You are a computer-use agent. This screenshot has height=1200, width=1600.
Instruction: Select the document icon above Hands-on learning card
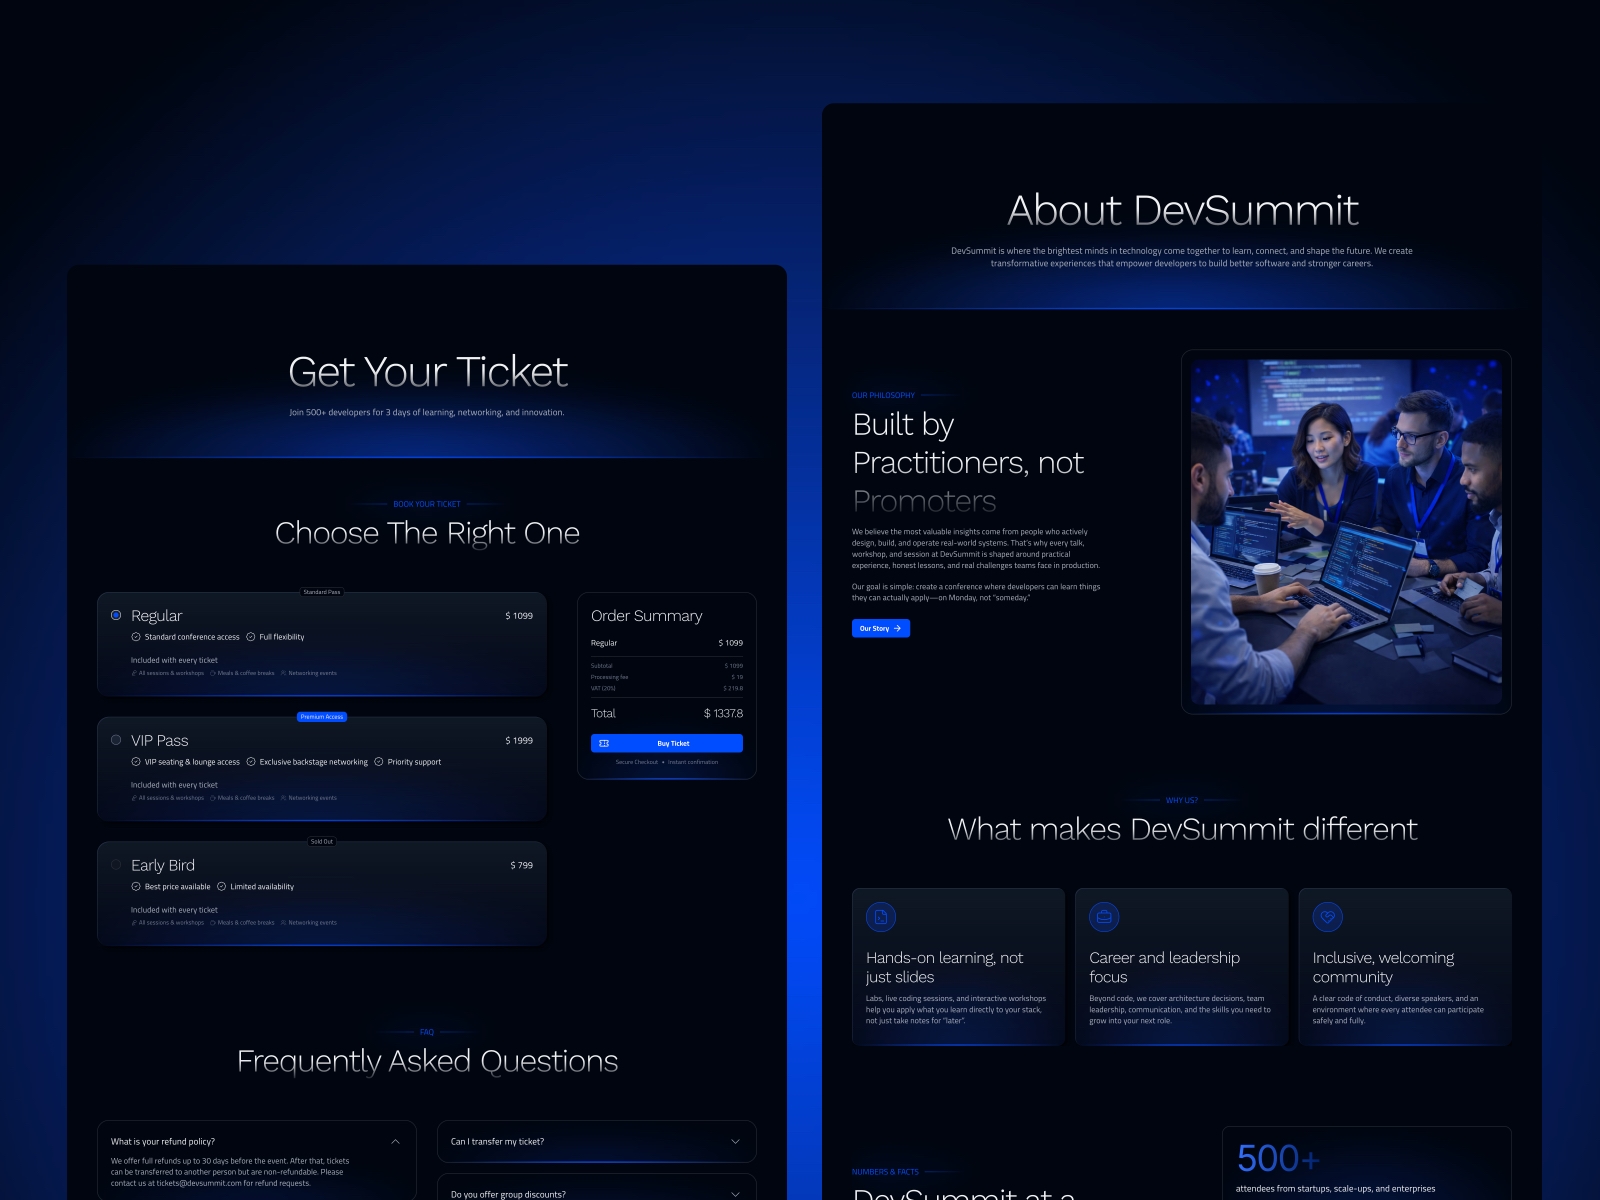click(879, 916)
